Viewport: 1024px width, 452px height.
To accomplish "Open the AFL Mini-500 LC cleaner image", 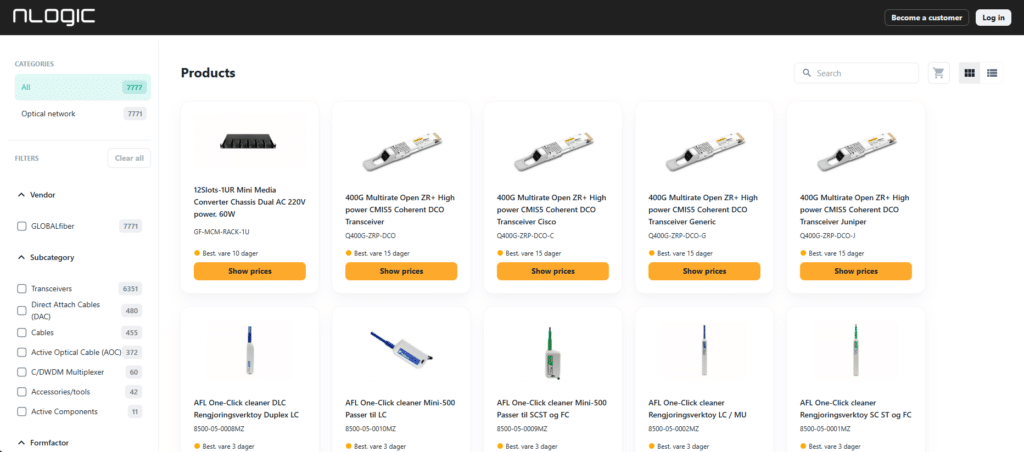I will pyautogui.click(x=401, y=351).
